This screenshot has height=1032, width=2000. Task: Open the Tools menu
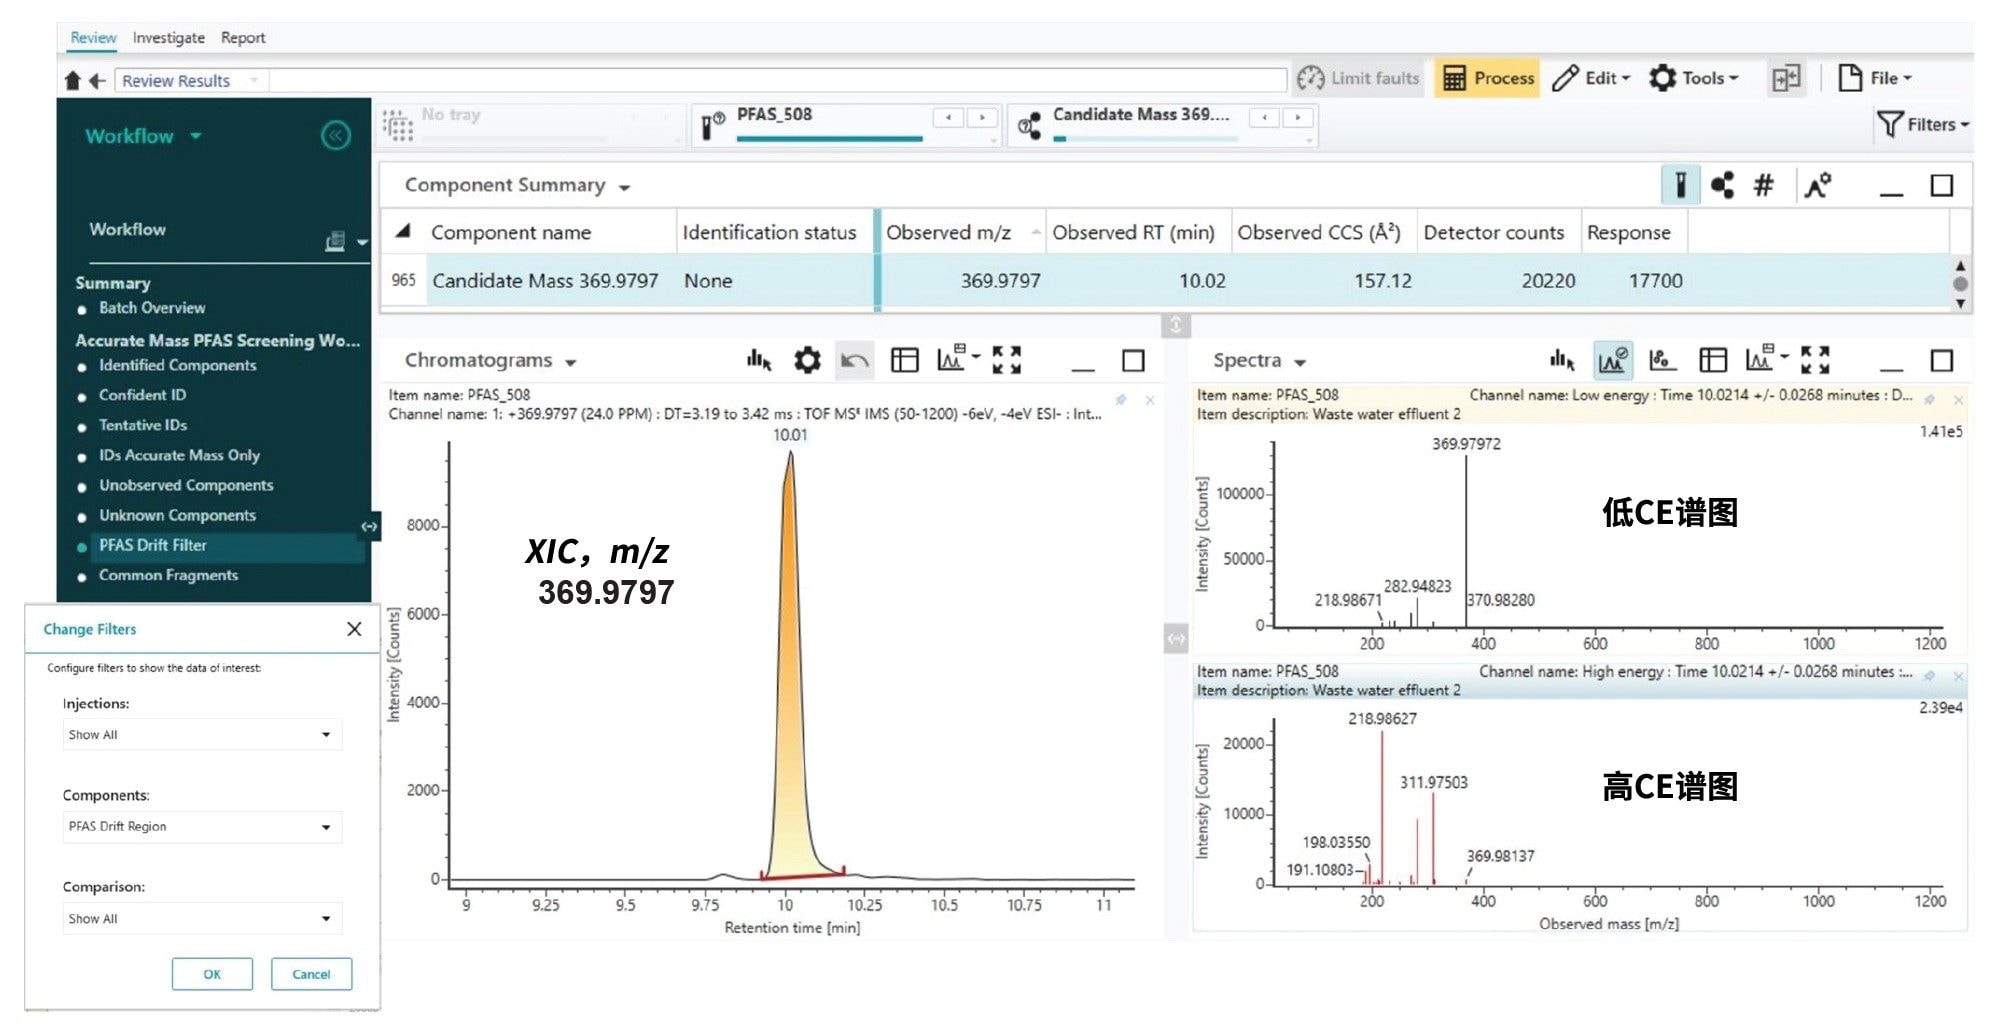point(1694,78)
